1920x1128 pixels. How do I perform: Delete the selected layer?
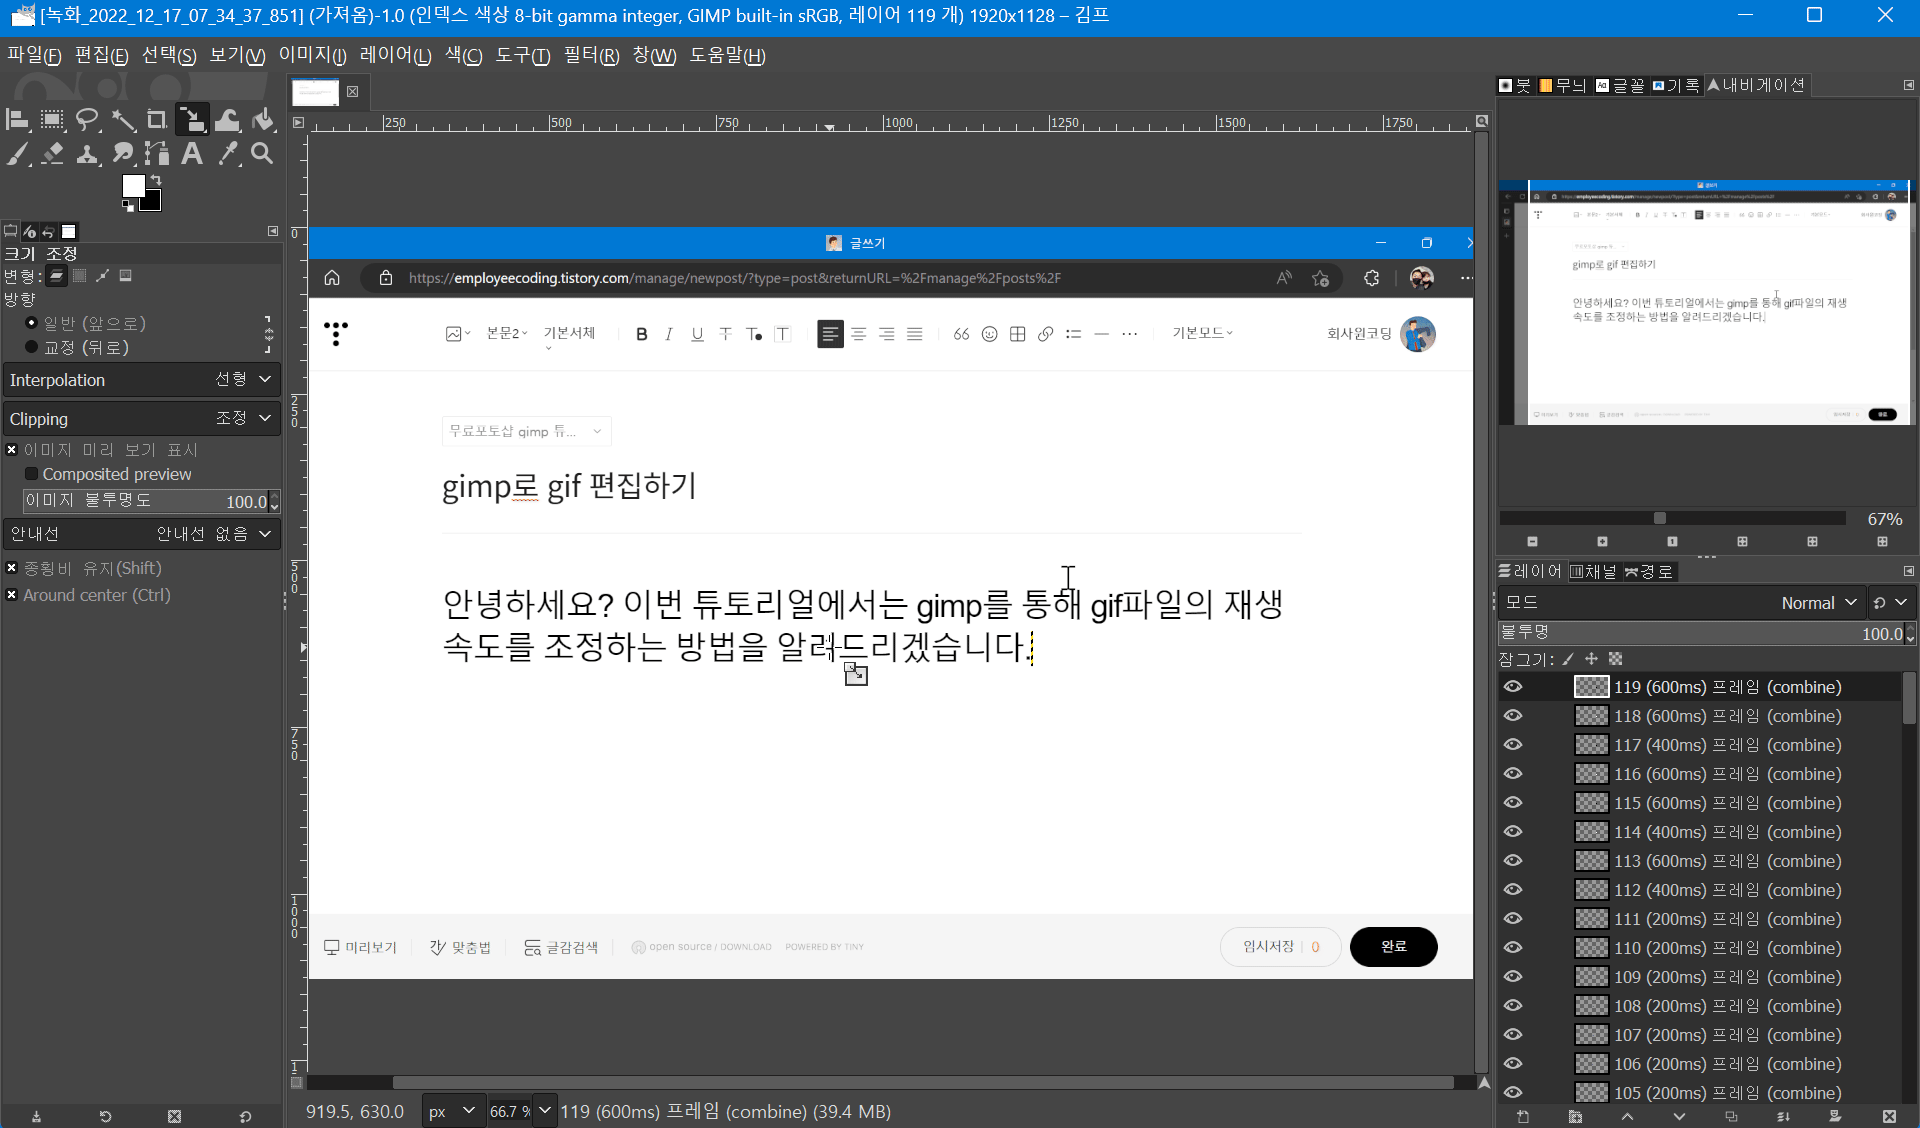coord(1888,1116)
